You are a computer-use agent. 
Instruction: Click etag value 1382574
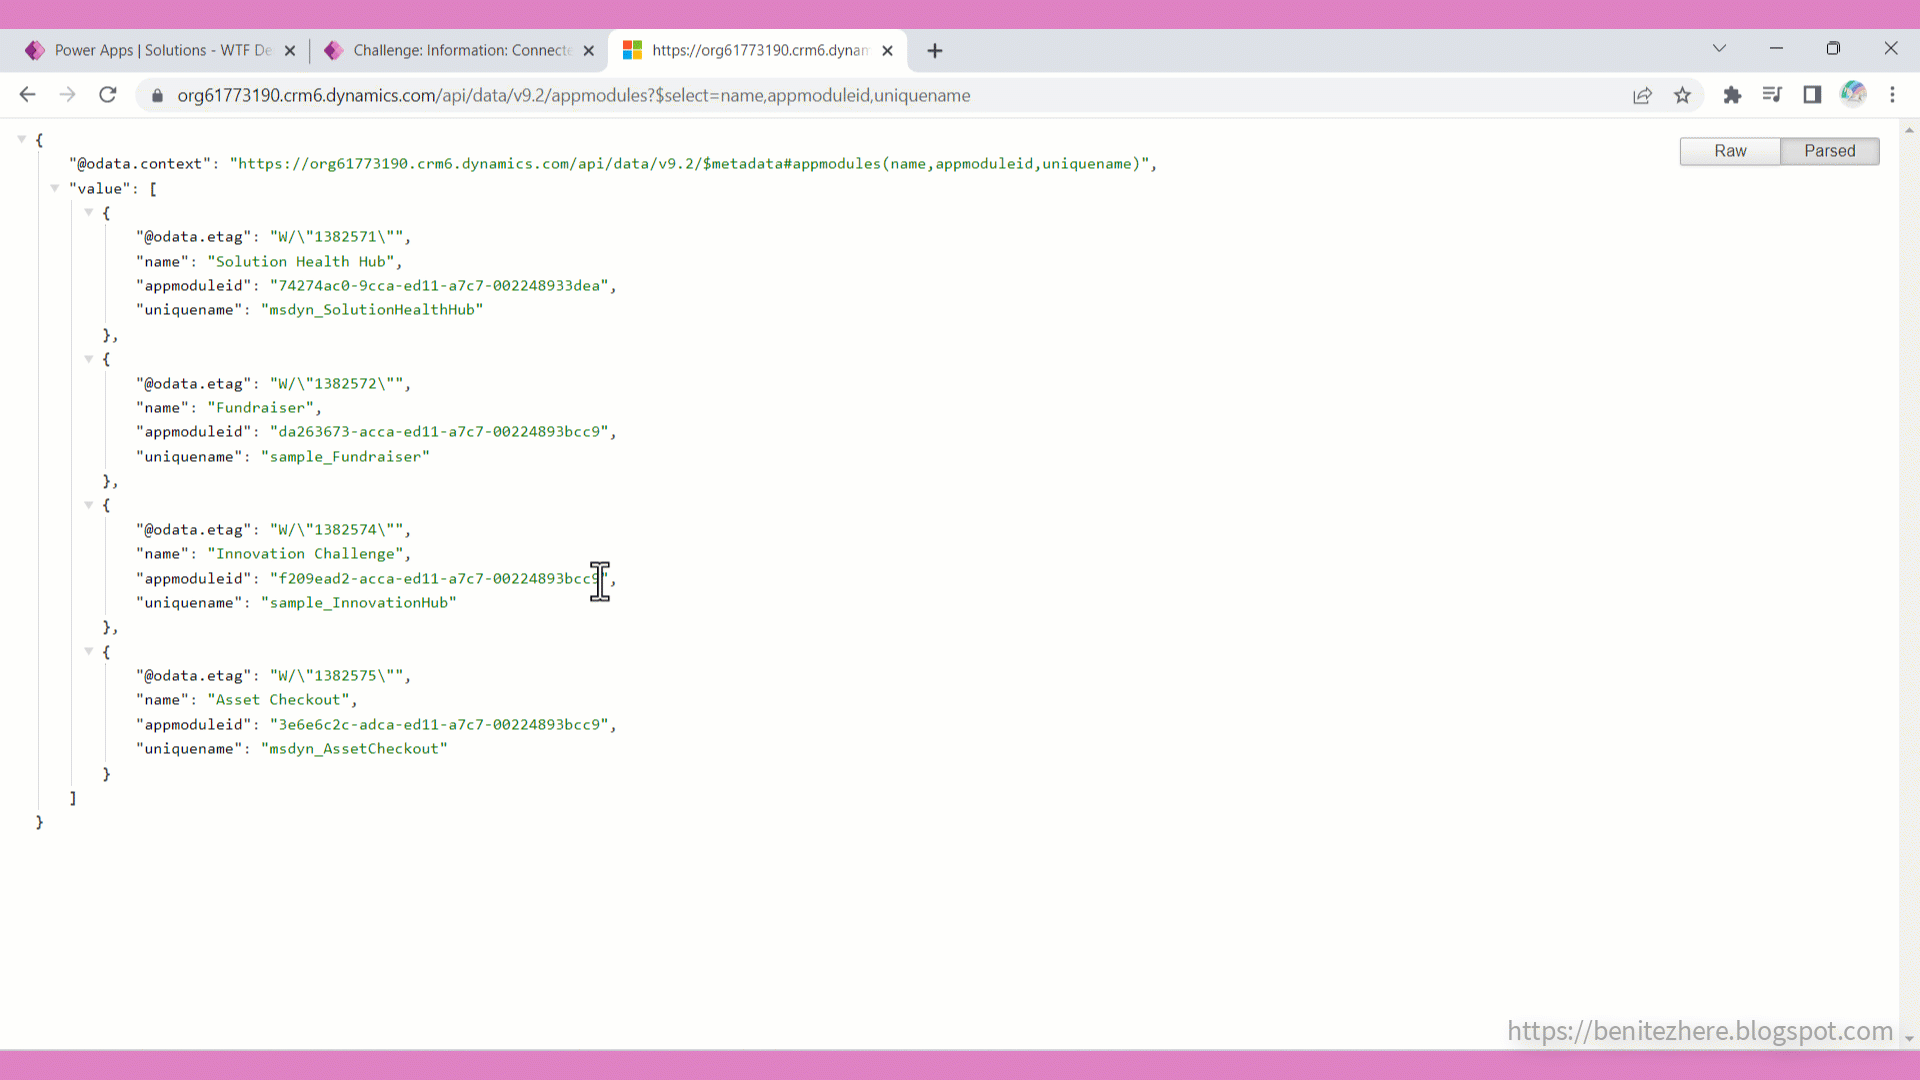point(336,530)
